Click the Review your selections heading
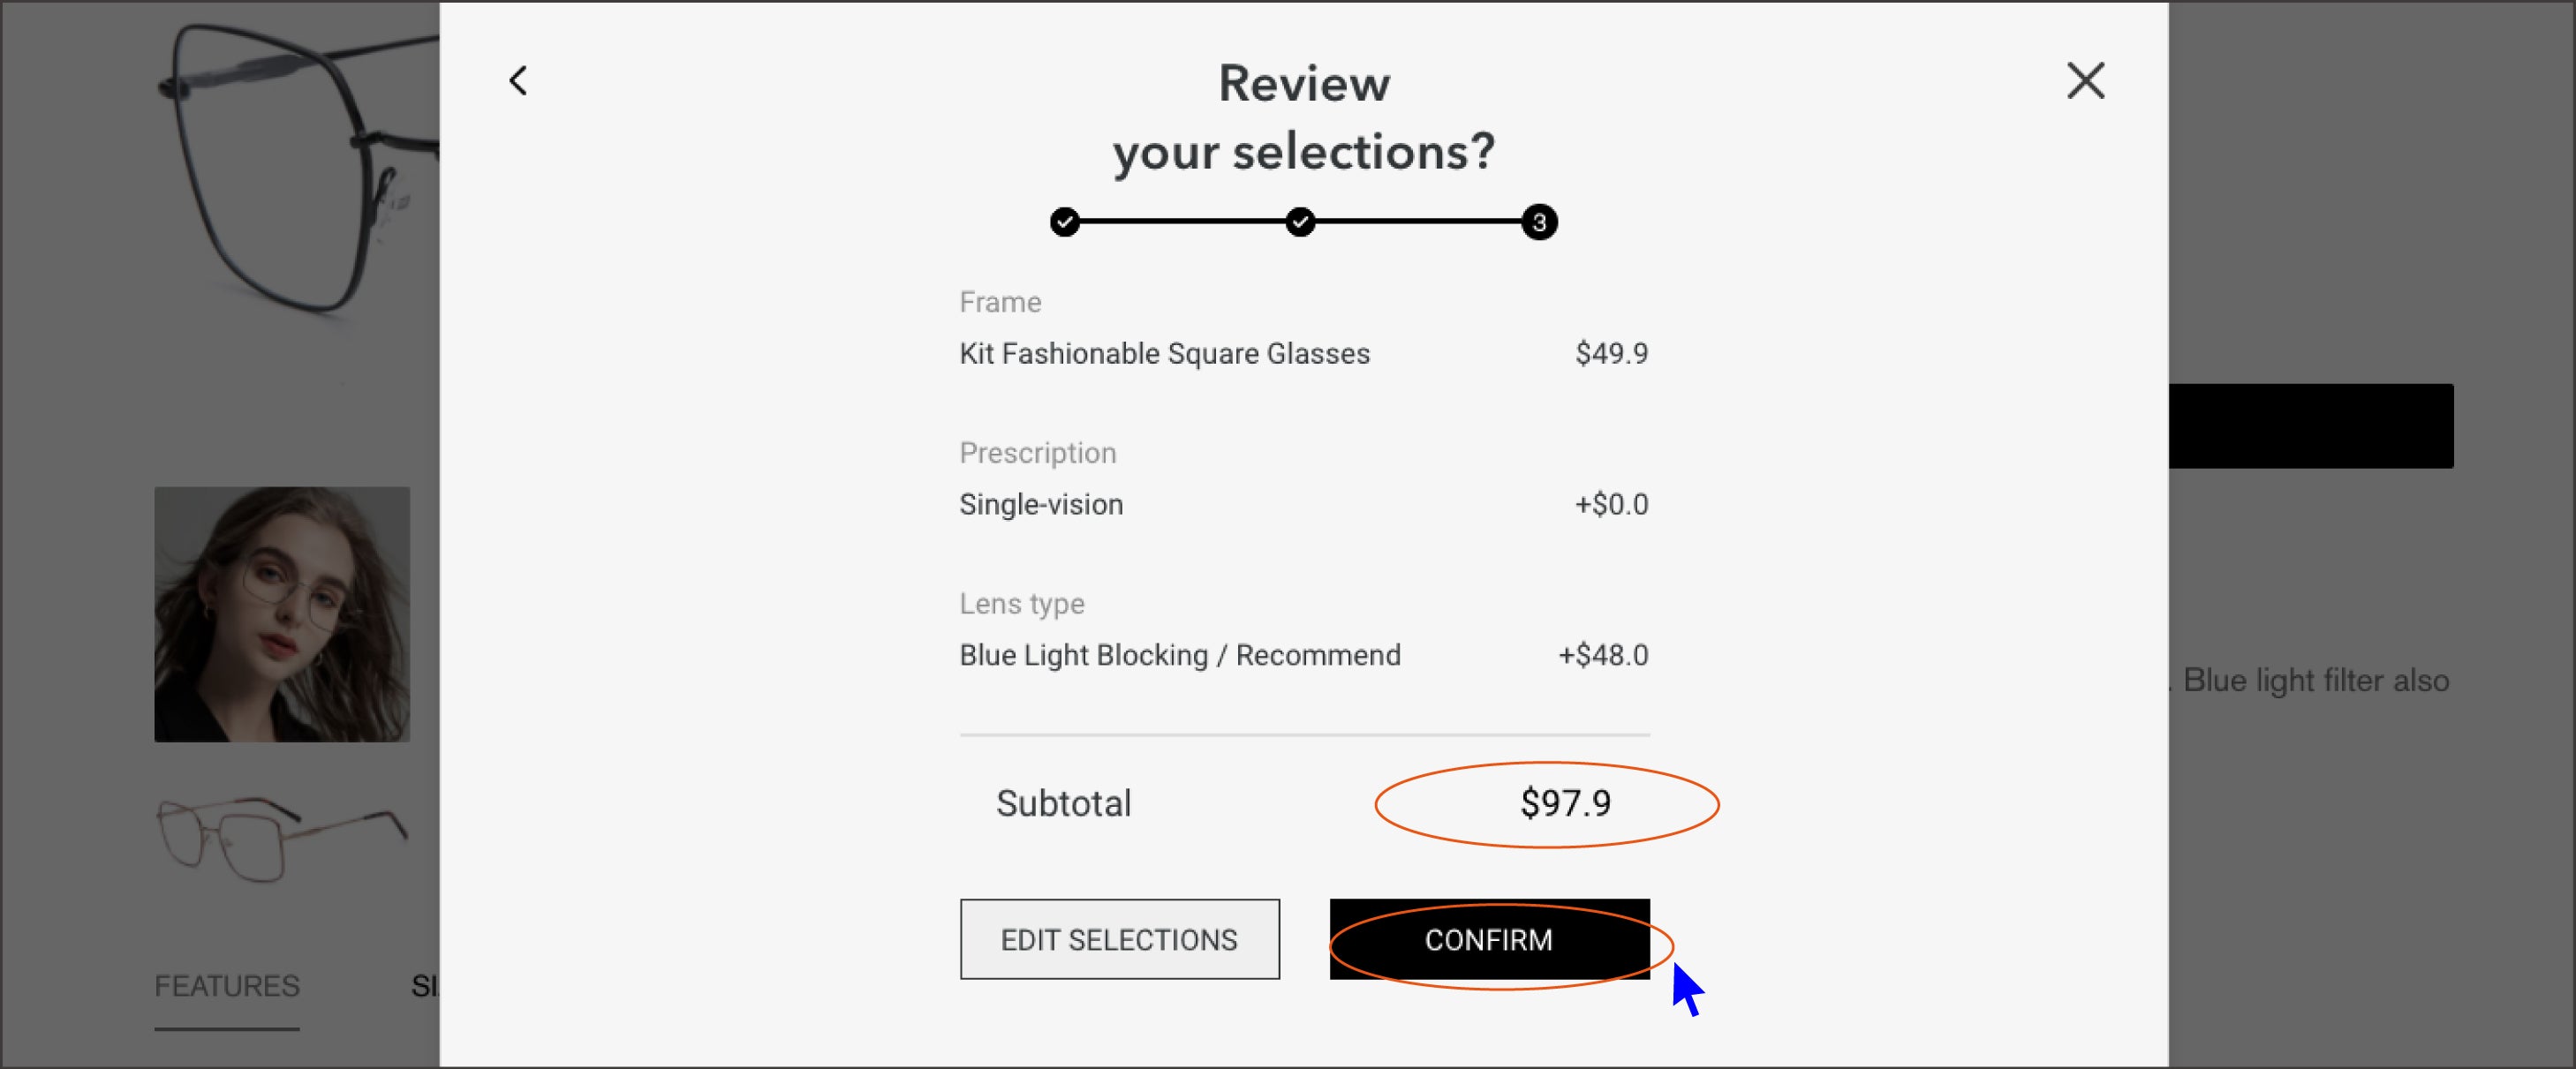 [x=1304, y=118]
